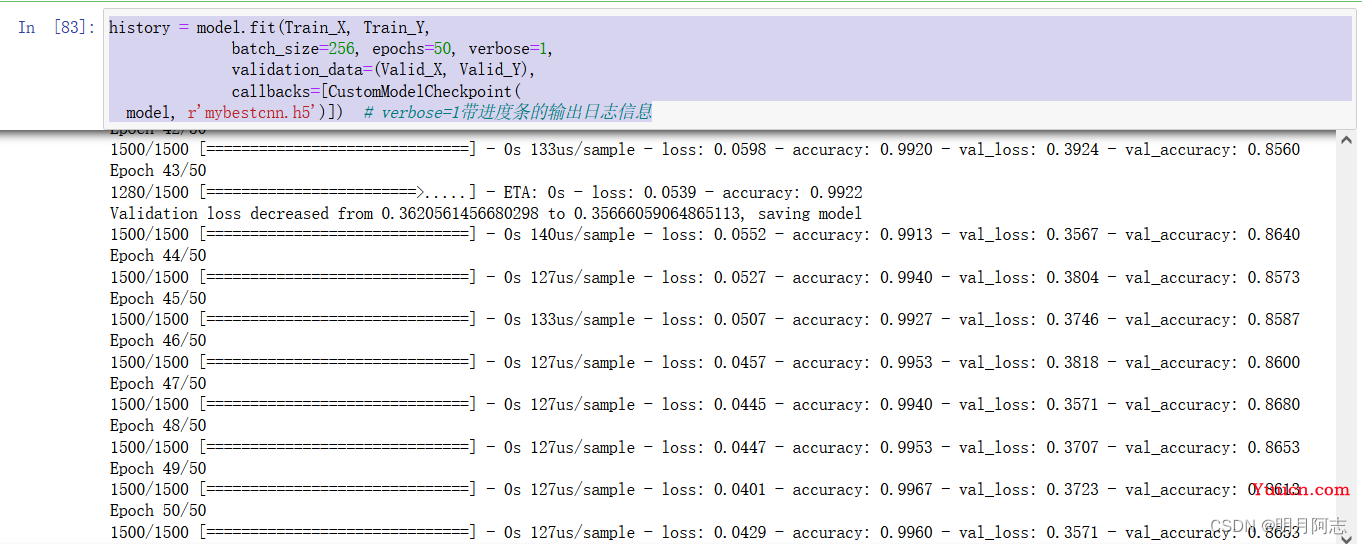Image resolution: width=1362 pixels, height=544 pixels.
Task: Click the 'val_accuracy: 0.8680' value
Action: pos(1212,405)
